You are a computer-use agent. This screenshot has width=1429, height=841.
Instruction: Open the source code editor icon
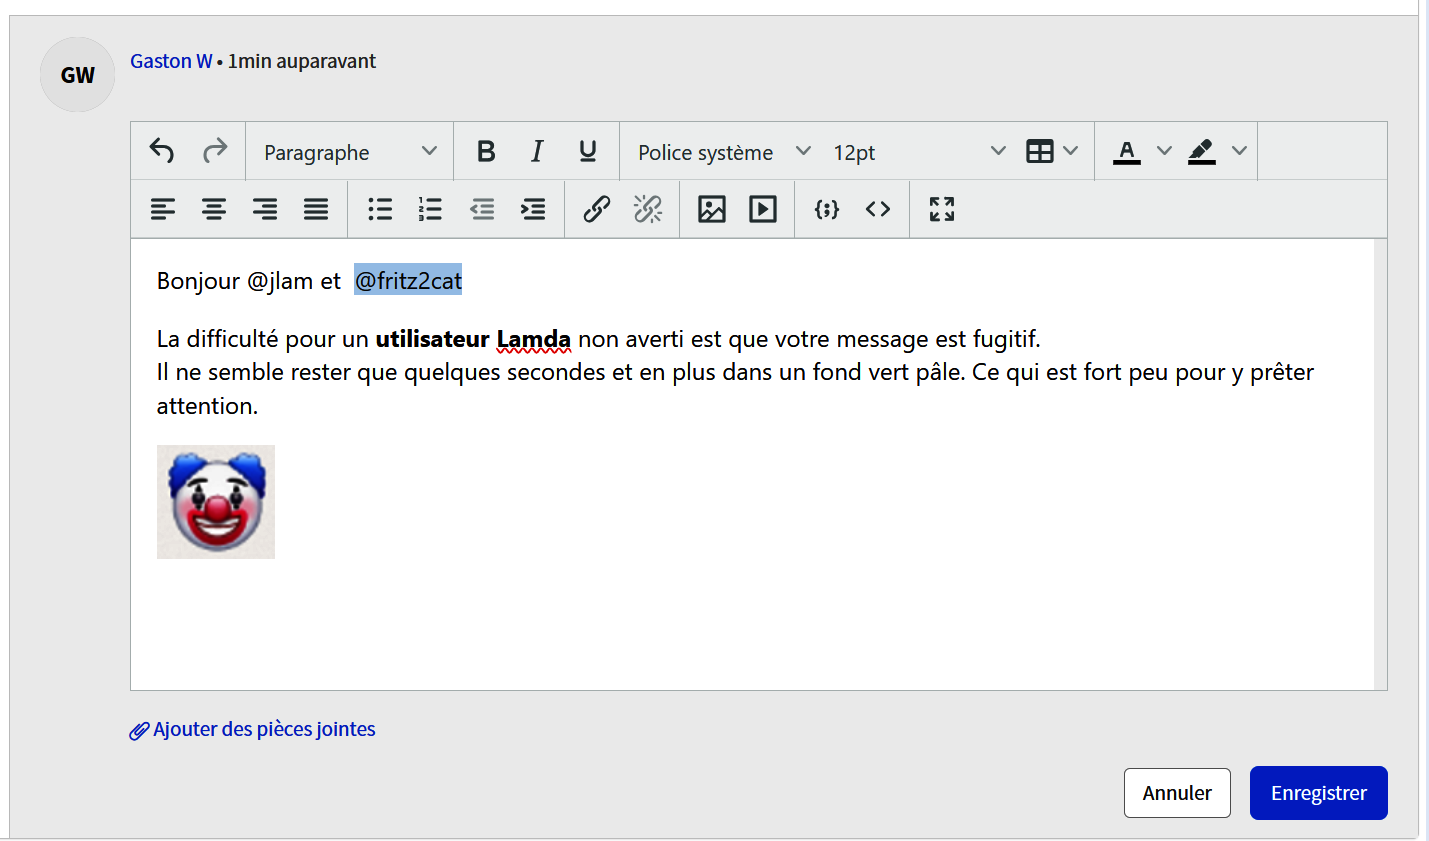(x=878, y=209)
